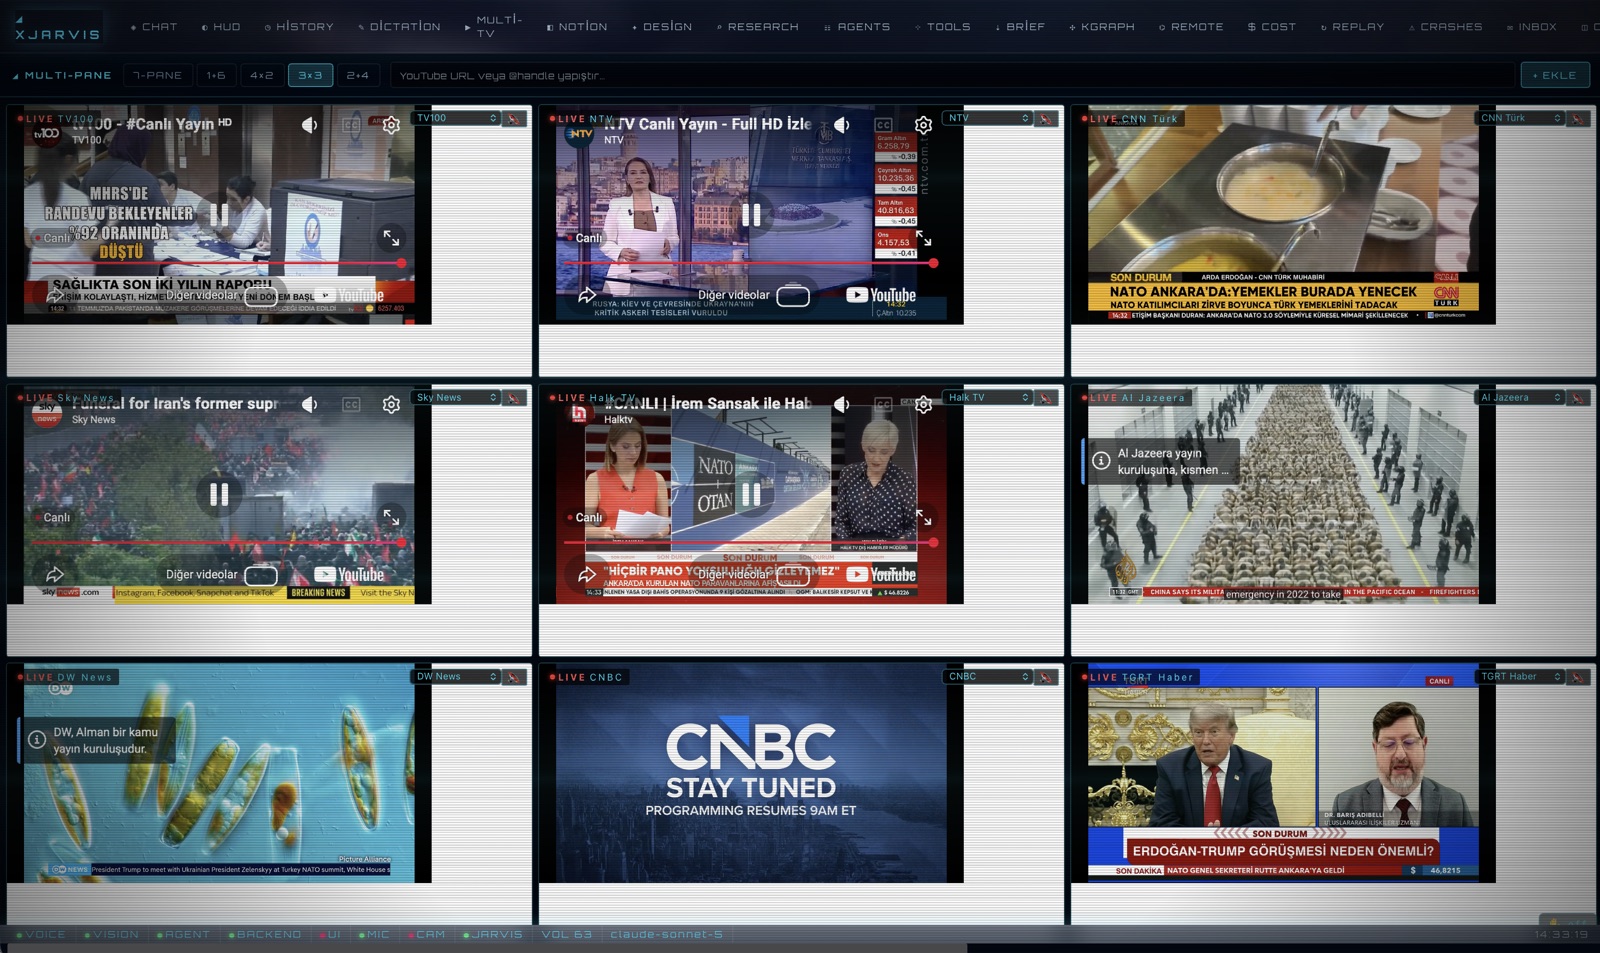Click the YouTube URL input field
The height and width of the screenshot is (953, 1600).
tap(952, 75)
